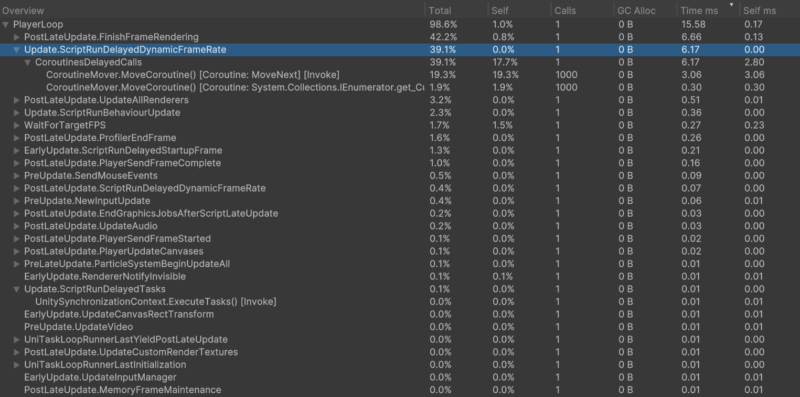Screen dimensions: 800x397
Task: Select PostLateUpdate.FinishFrameRendering row
Action: coord(400,37)
